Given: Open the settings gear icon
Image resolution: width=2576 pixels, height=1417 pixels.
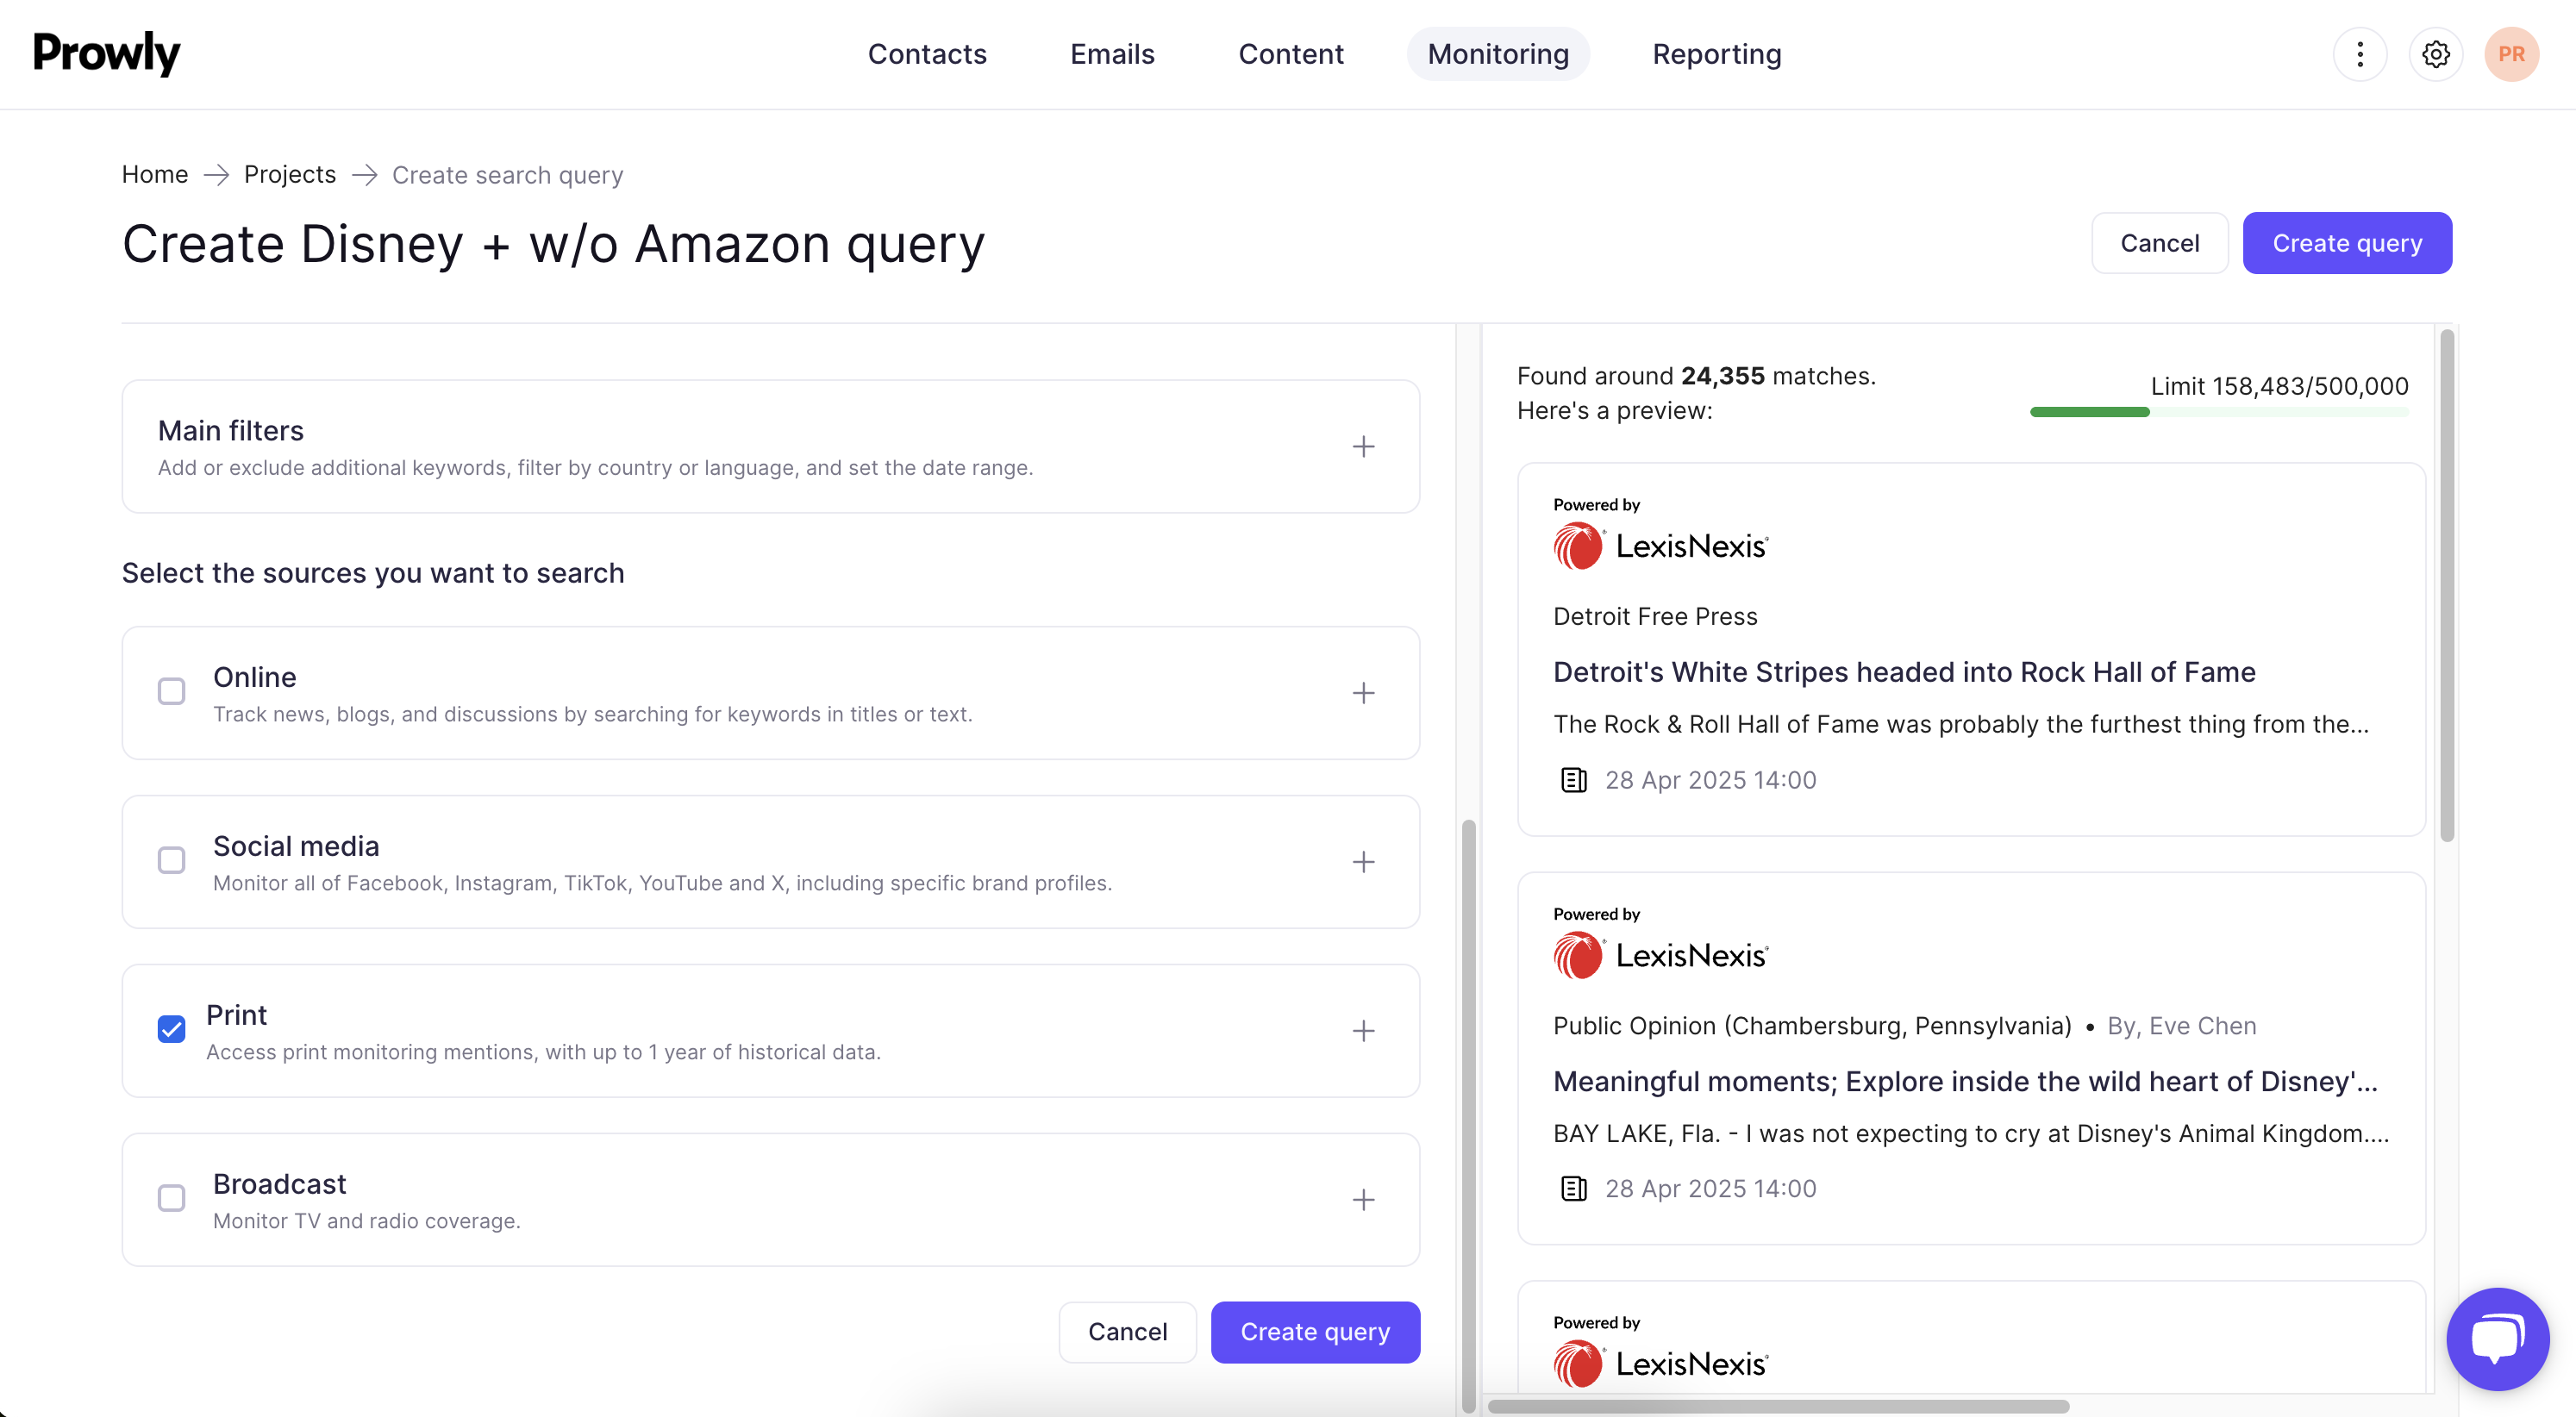Looking at the screenshot, I should click(x=2435, y=54).
